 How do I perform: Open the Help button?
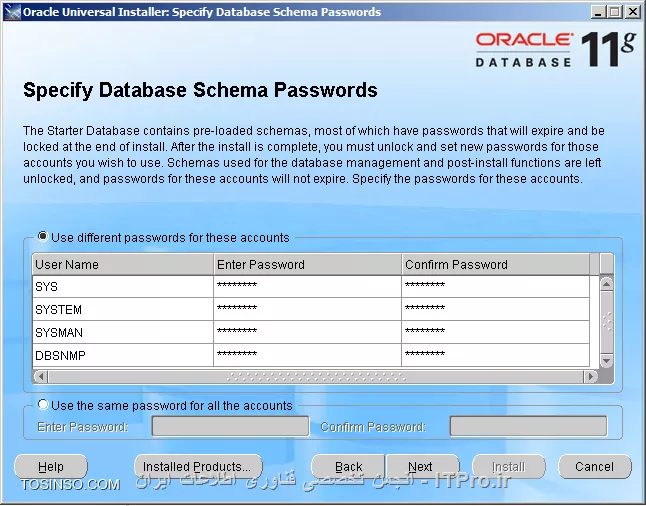coord(51,466)
